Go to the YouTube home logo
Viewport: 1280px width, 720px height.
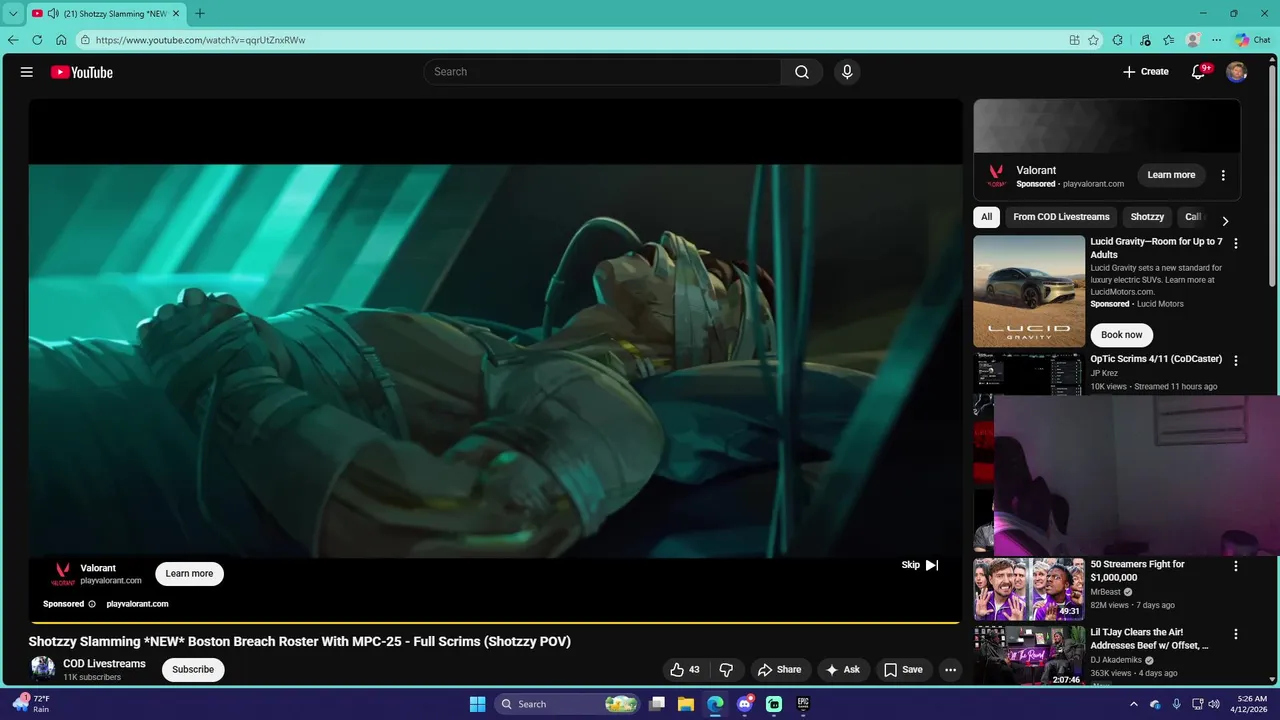[x=82, y=72]
